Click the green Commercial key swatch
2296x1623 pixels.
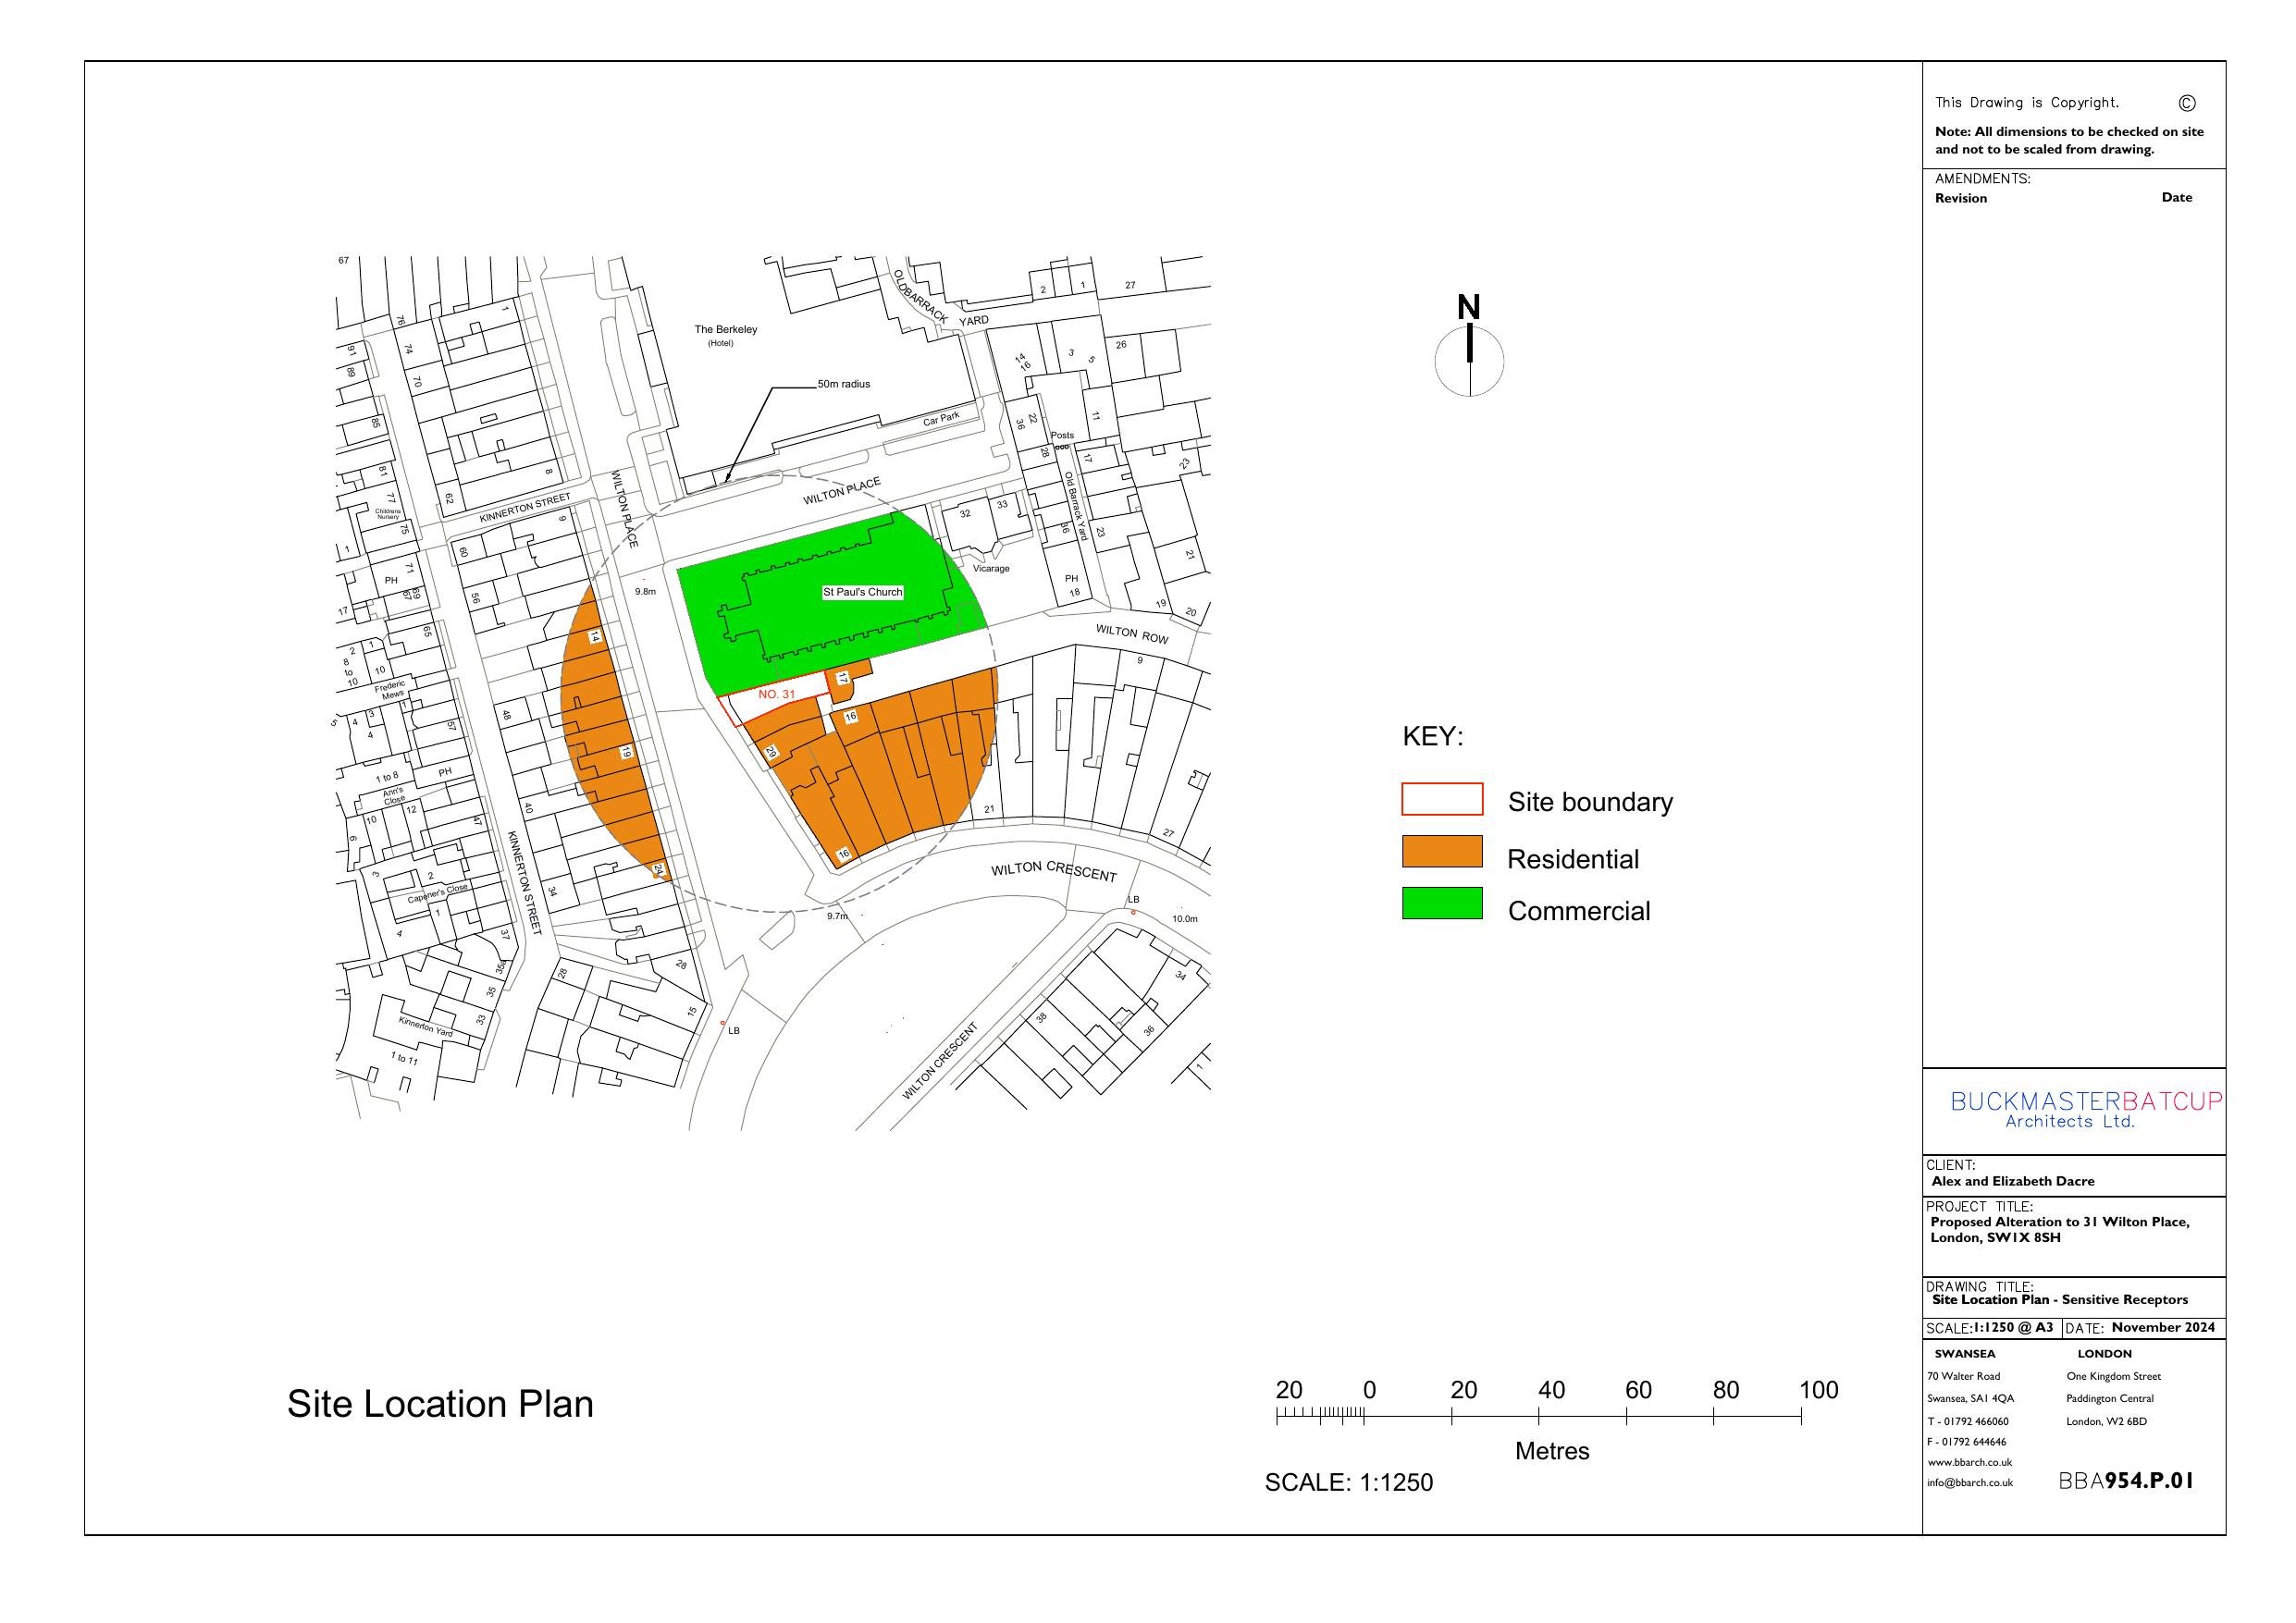(x=1441, y=904)
